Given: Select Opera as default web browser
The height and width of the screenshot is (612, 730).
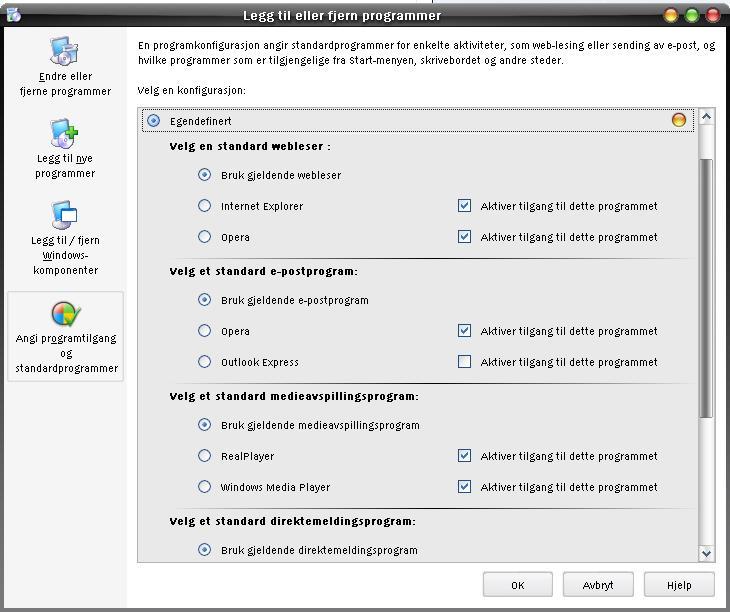Looking at the screenshot, I should [x=205, y=237].
